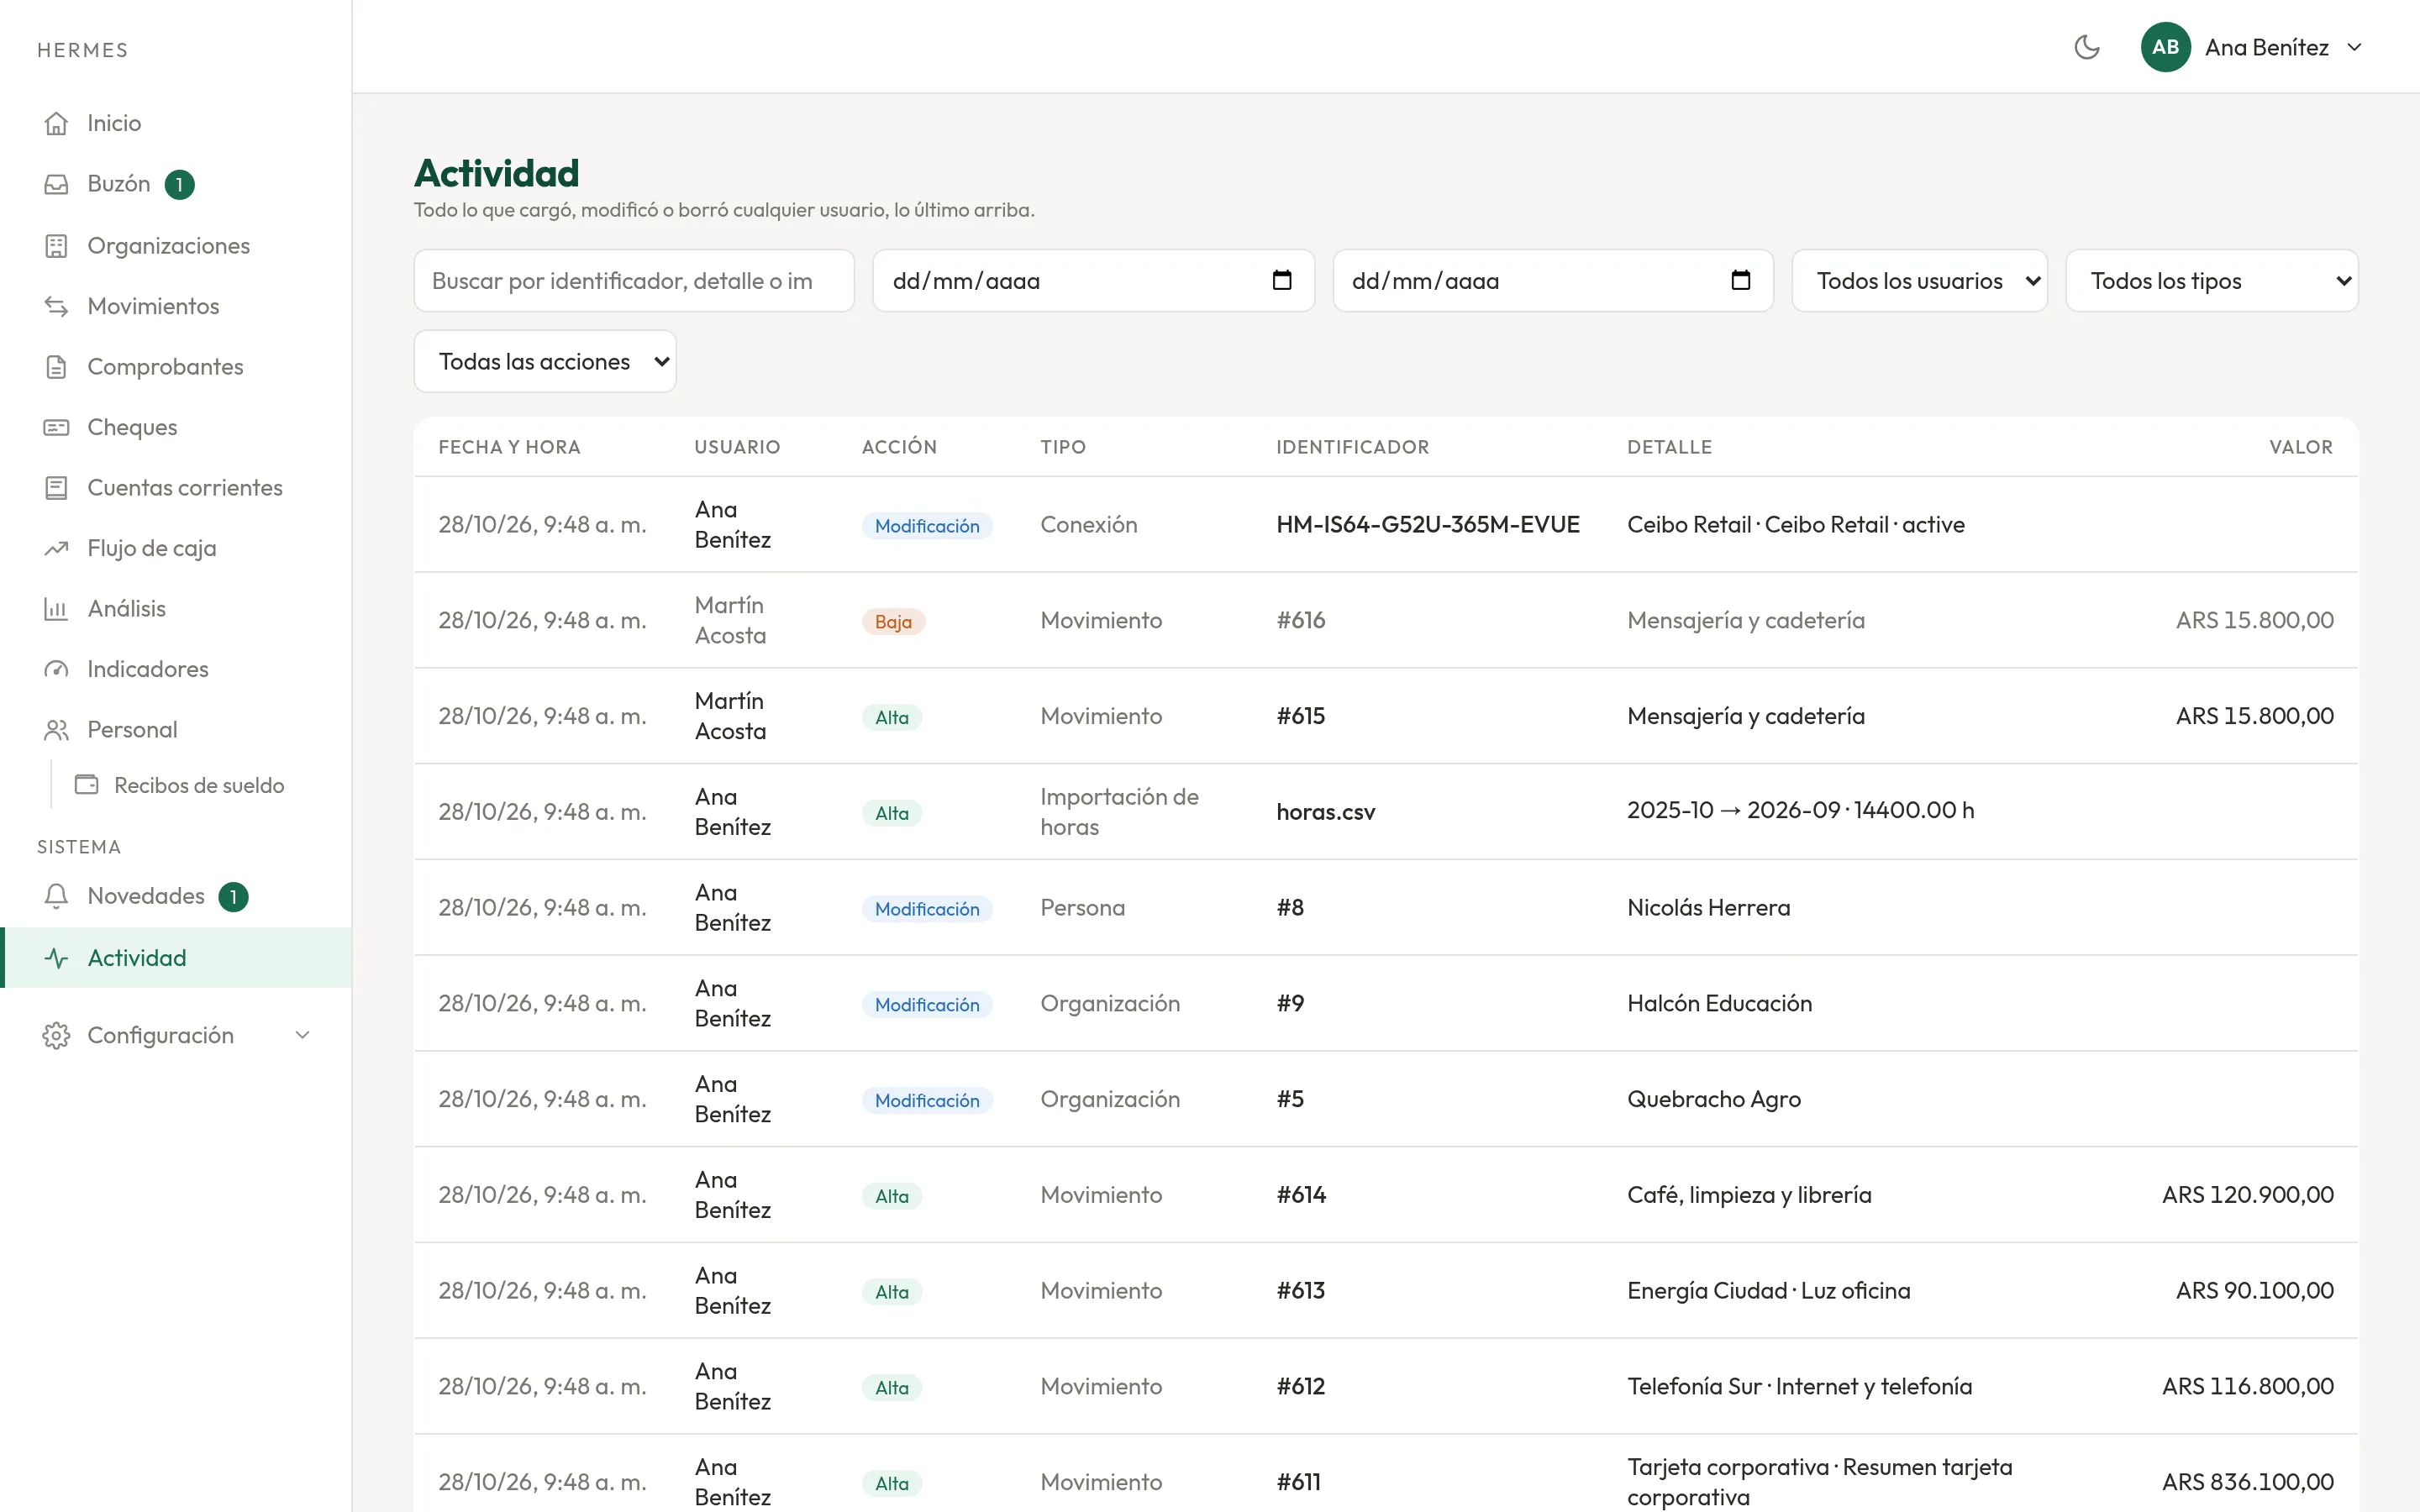
Task: Toggle dark mode with the moon icon
Action: 2086,47
